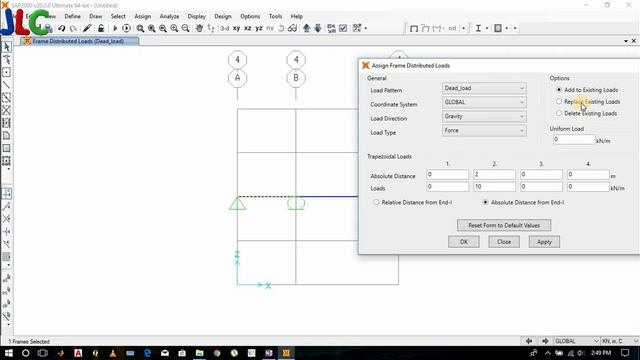Open units KN, m, C dropdown
The height and width of the screenshot is (360, 640).
(x=620, y=341)
